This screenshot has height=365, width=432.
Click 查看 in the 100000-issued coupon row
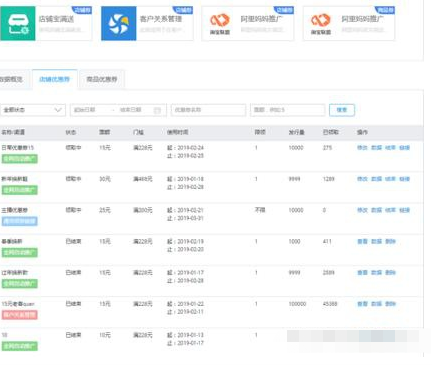coord(362,304)
